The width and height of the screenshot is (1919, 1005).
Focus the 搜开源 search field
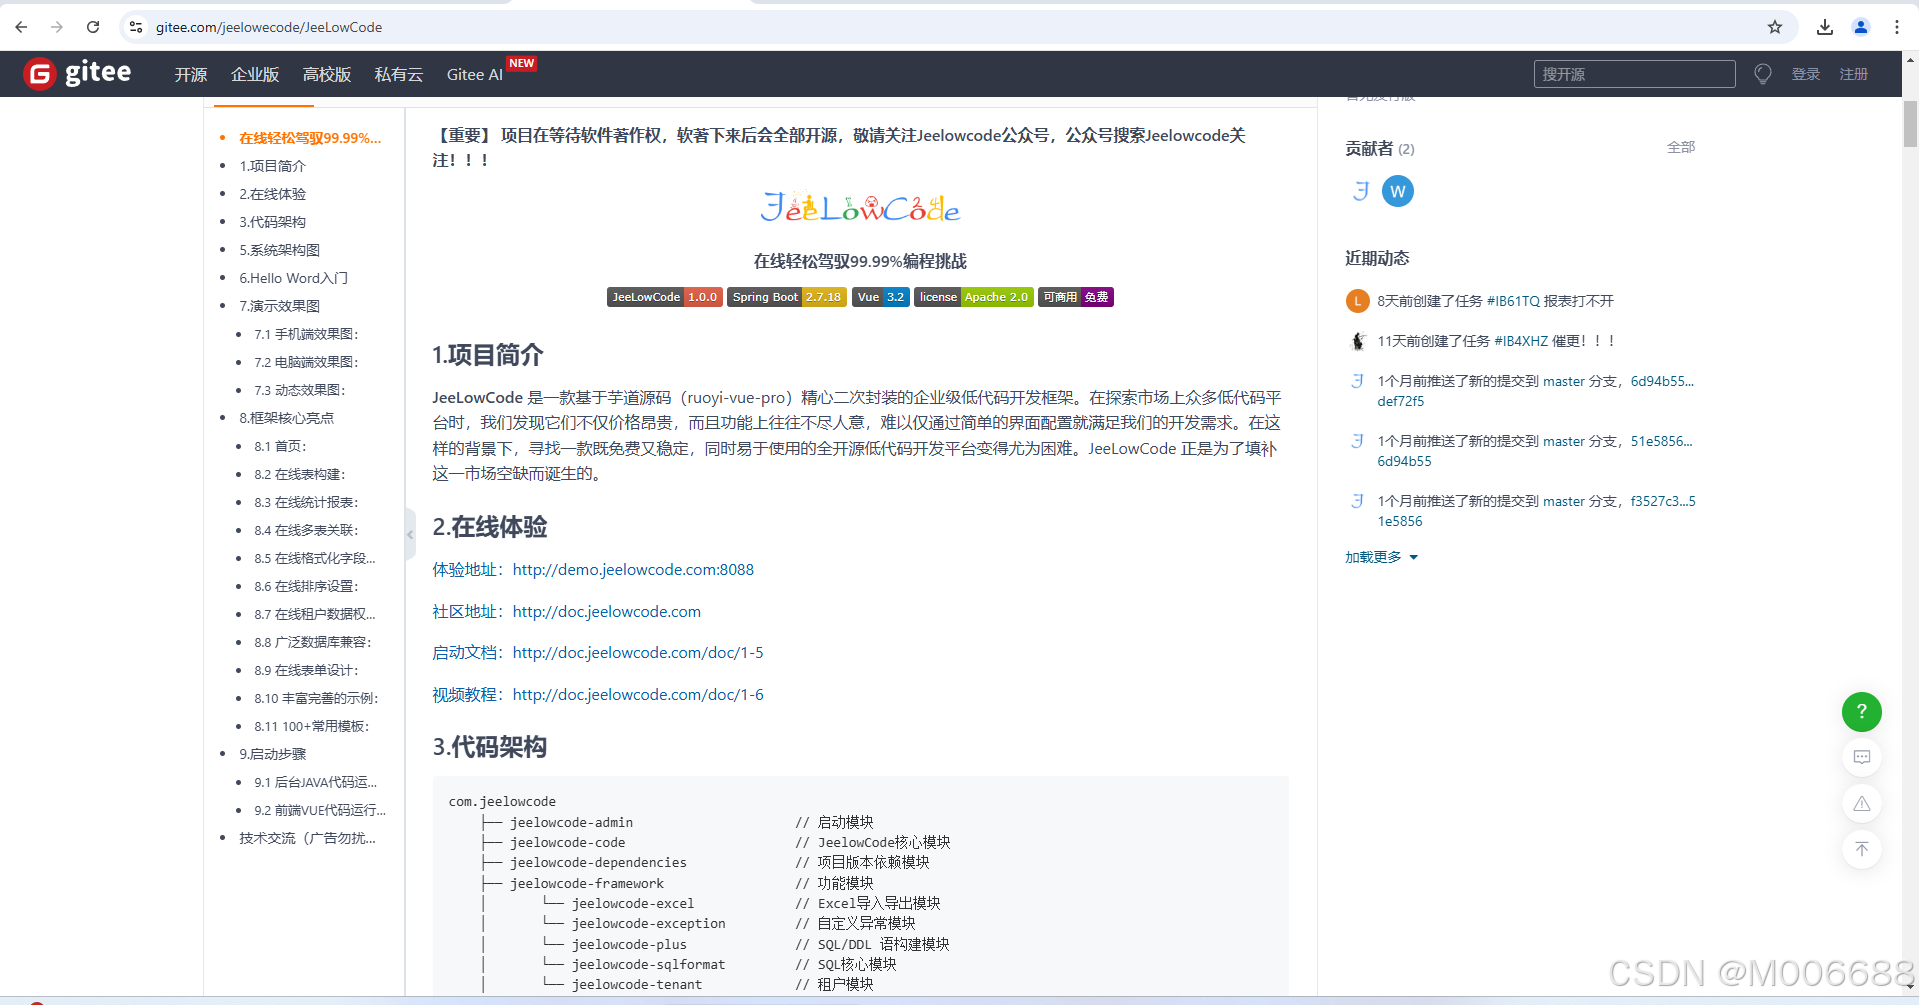pyautogui.click(x=1635, y=74)
